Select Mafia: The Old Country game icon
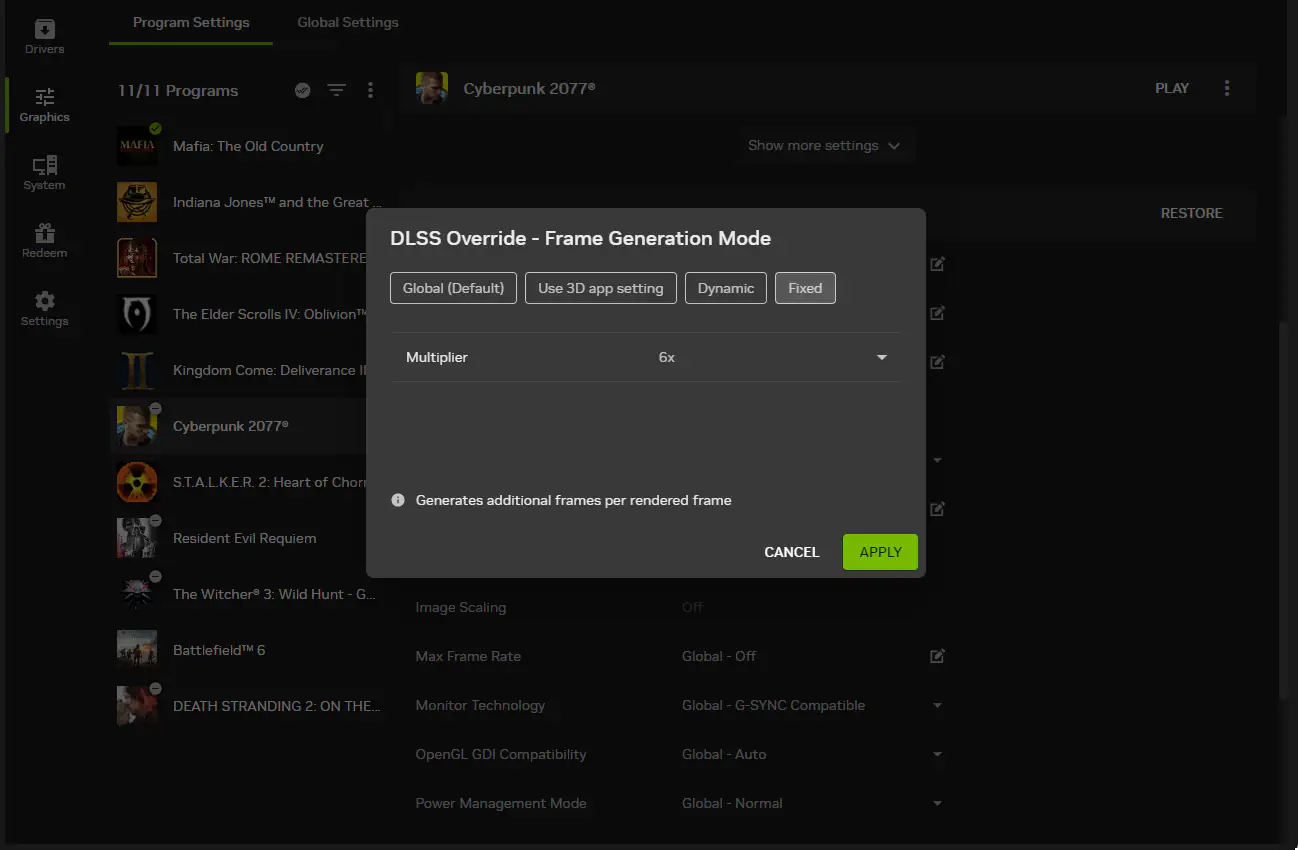Screen dimensions: 1298x850 (x=137, y=146)
